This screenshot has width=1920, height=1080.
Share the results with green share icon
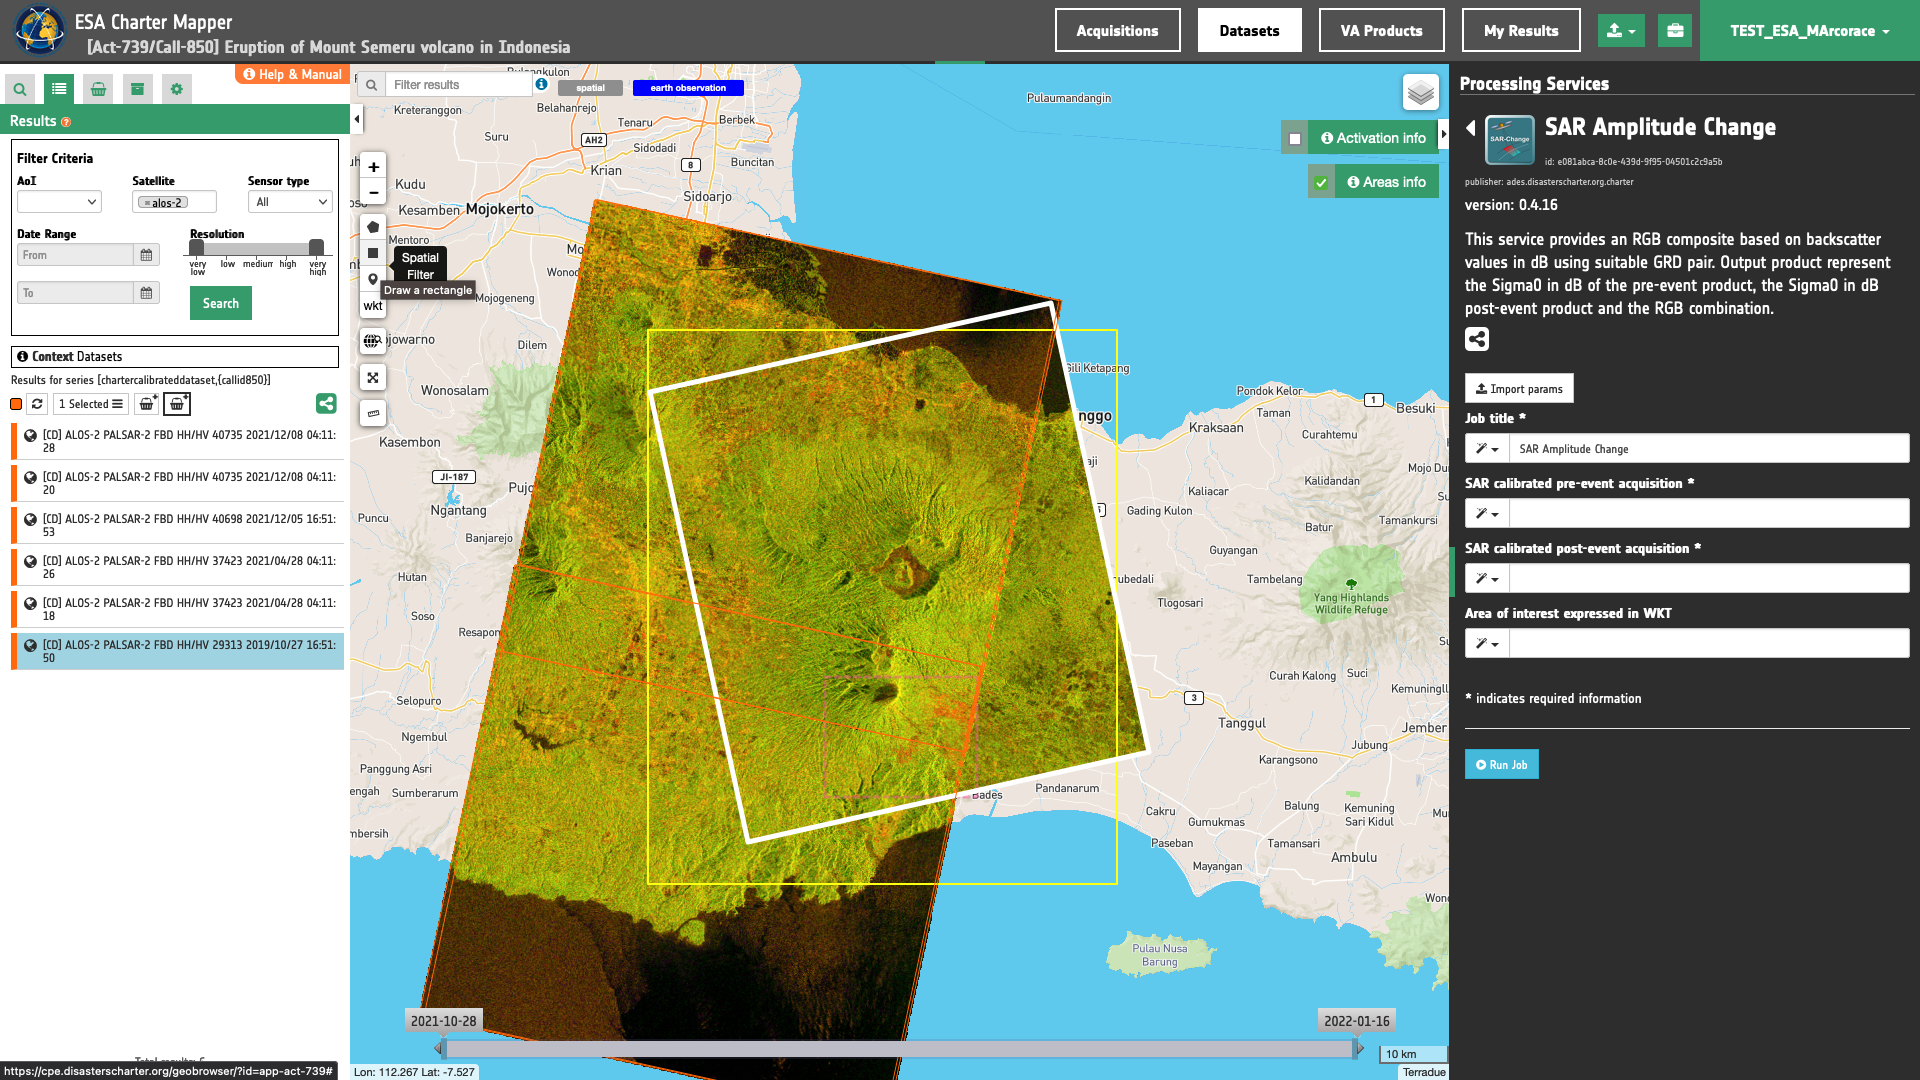tap(326, 404)
